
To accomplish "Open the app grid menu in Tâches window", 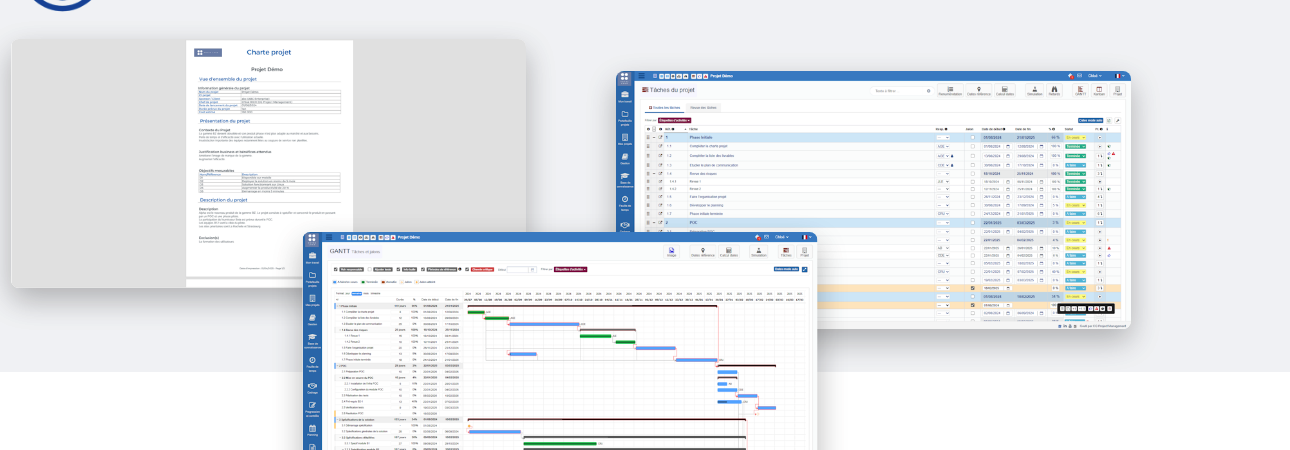I will [x=624, y=78].
